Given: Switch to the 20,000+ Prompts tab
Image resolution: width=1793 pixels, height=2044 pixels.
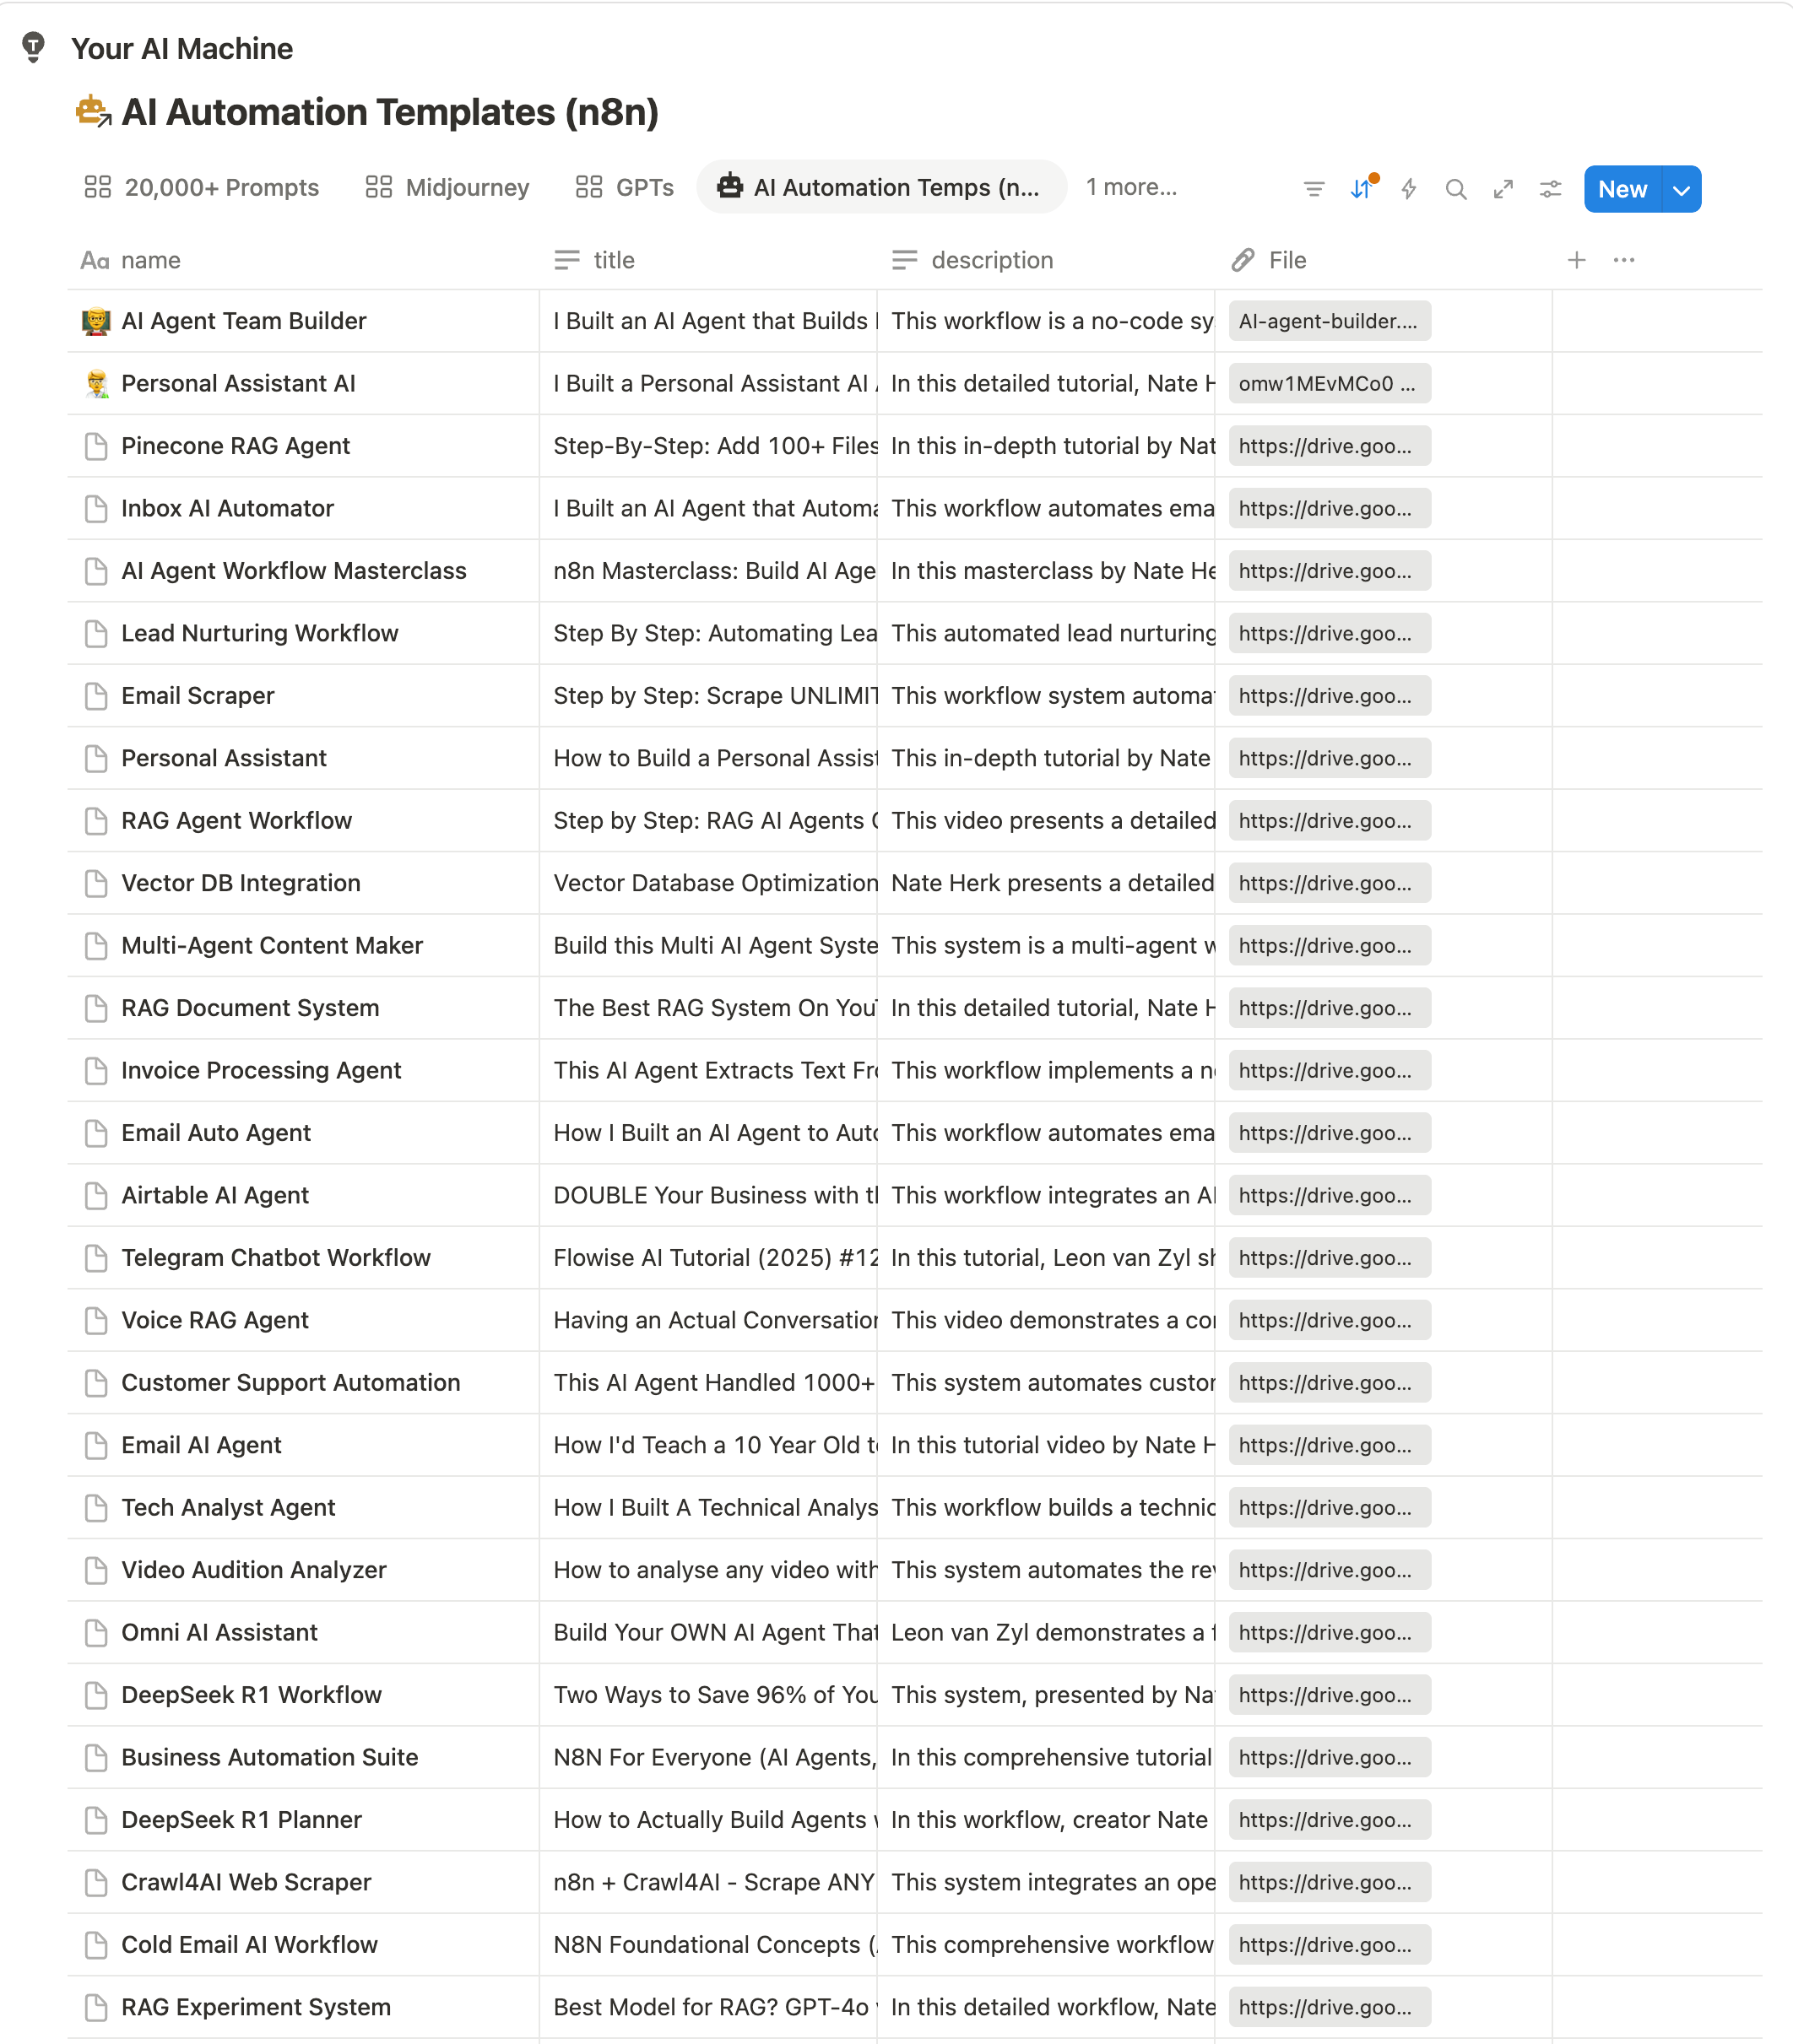Looking at the screenshot, I should (202, 187).
